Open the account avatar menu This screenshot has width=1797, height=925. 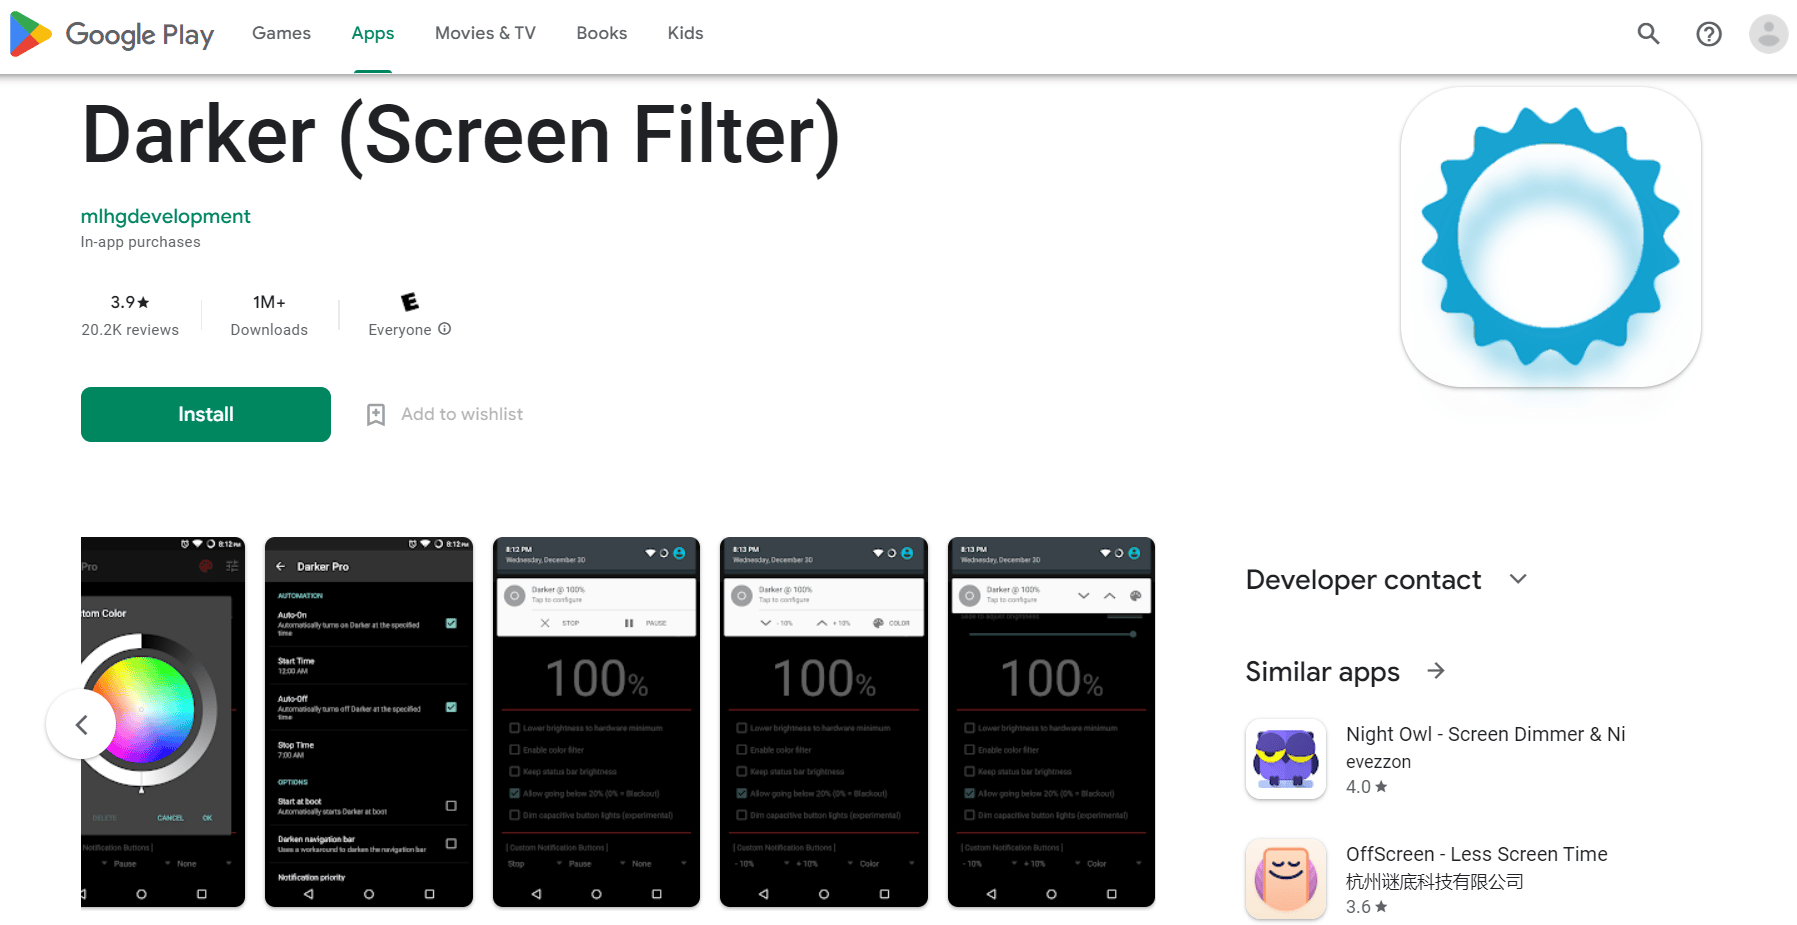(1768, 34)
